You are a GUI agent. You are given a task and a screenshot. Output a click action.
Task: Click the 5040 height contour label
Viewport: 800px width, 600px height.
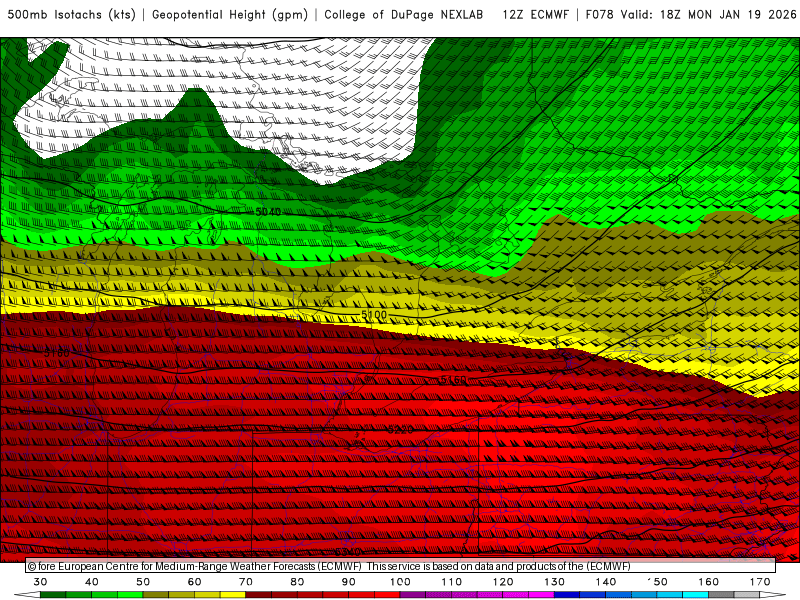tap(268, 211)
